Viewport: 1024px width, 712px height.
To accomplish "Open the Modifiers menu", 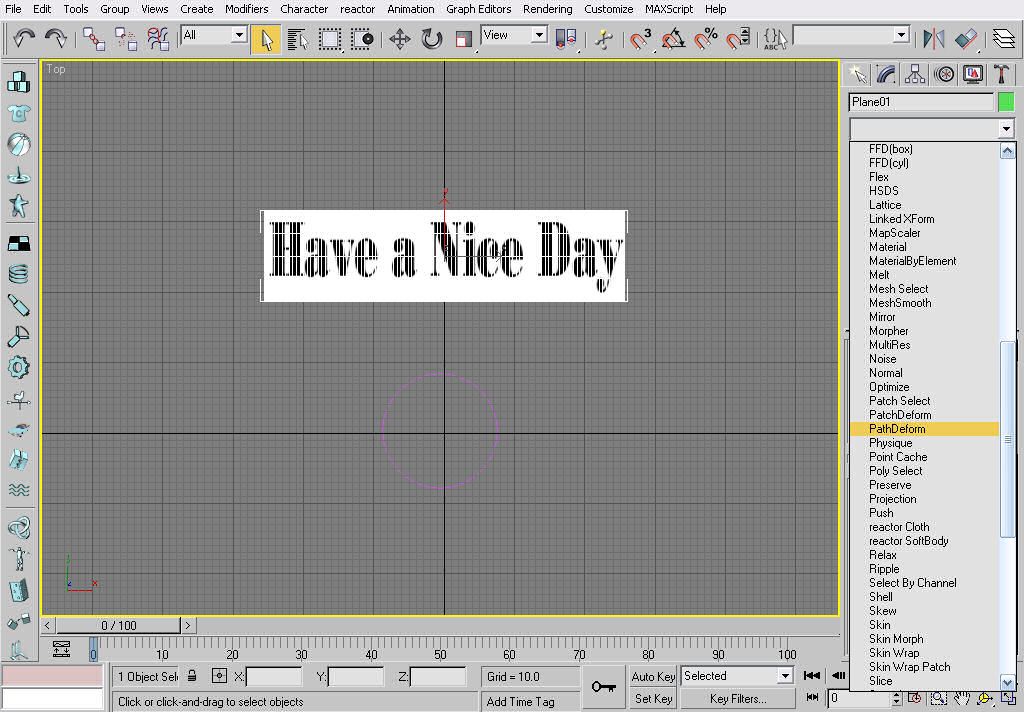I will pyautogui.click(x=246, y=9).
